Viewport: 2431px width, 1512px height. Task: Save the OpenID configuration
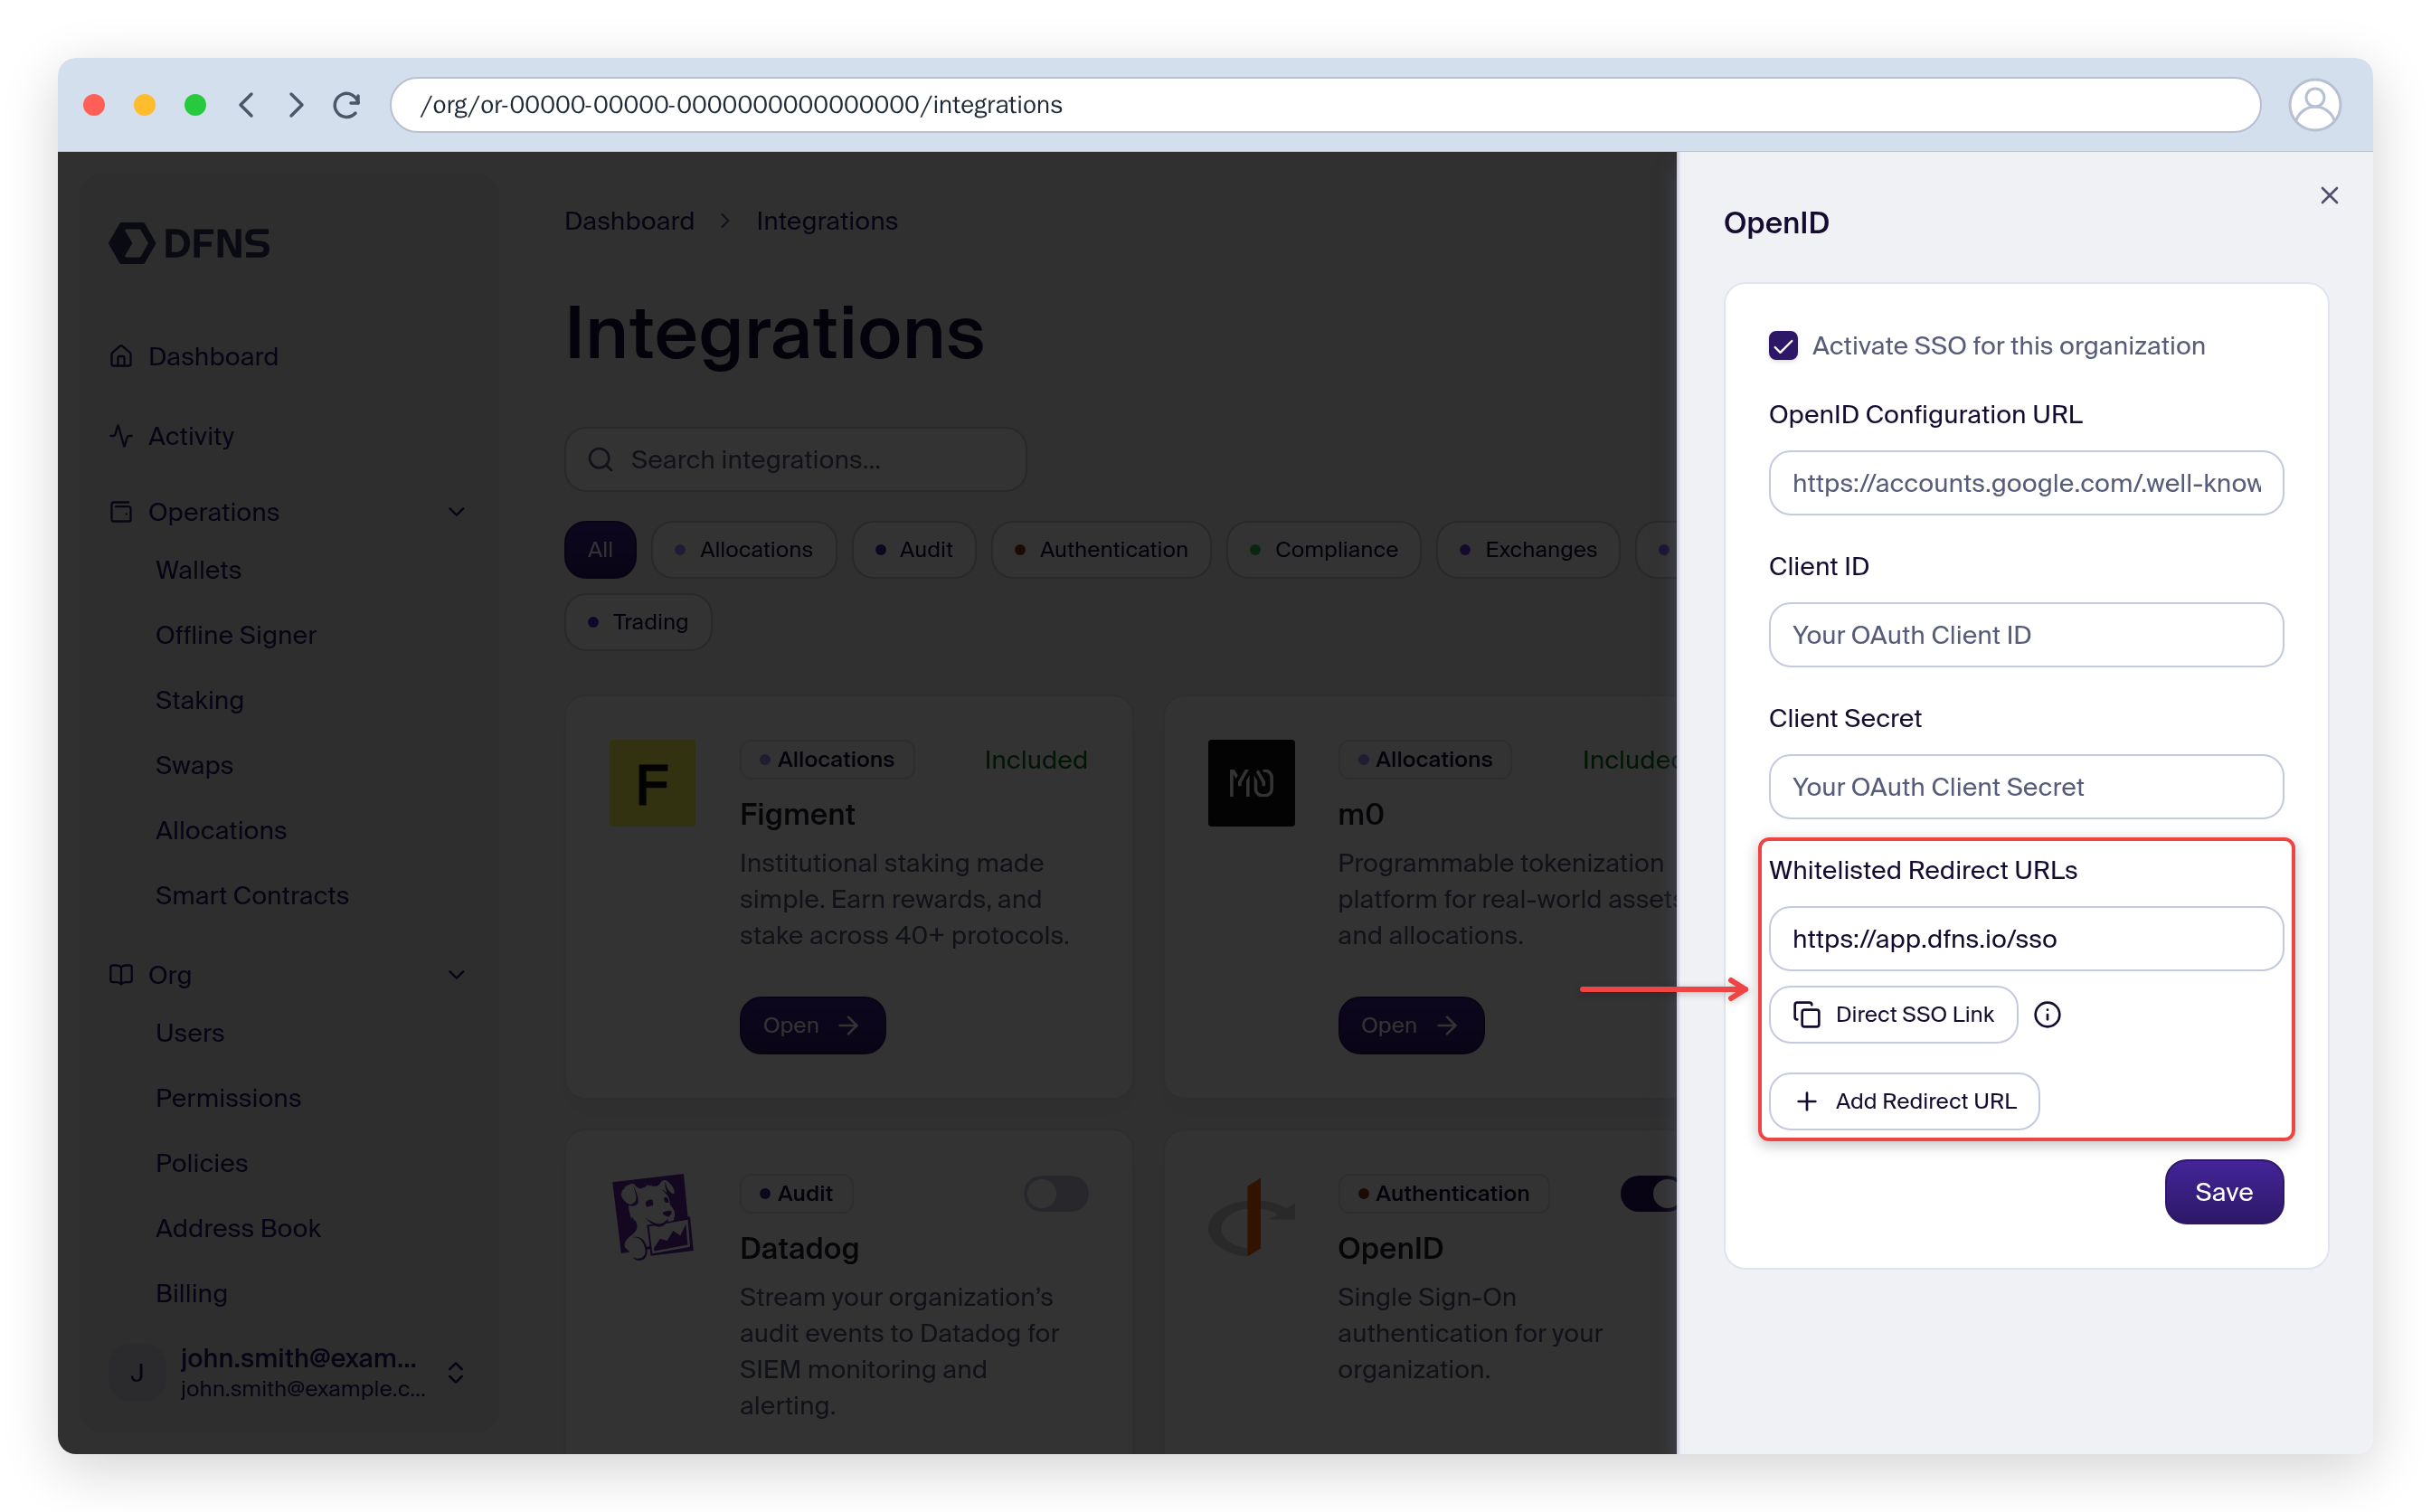2223,1191
